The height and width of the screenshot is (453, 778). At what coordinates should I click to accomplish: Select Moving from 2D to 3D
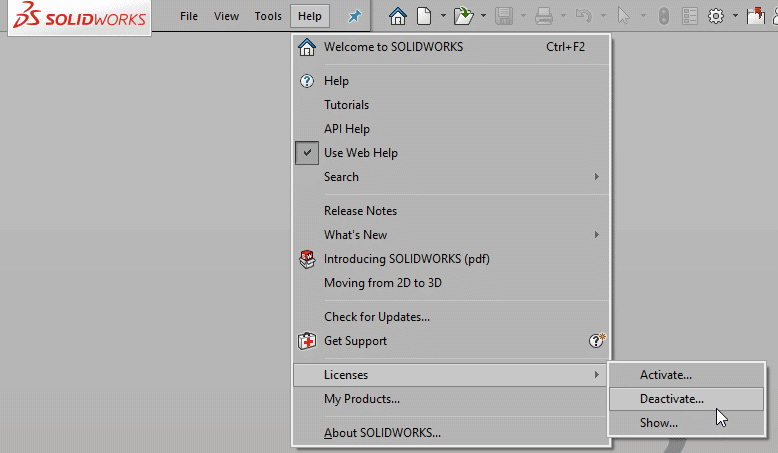[451, 283]
